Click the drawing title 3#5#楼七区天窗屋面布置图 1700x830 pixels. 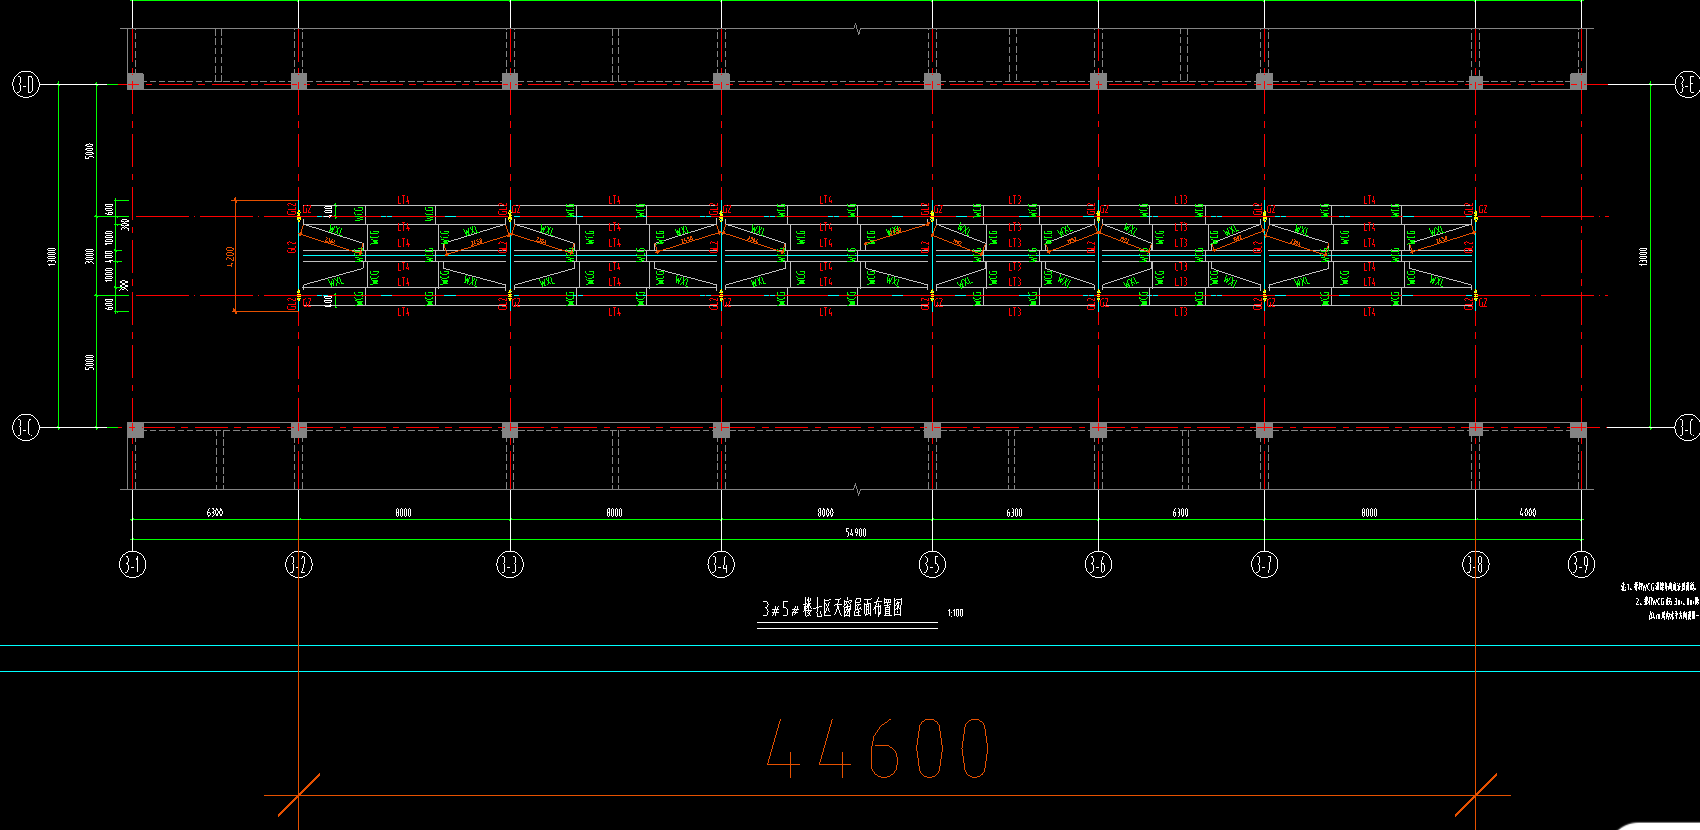tap(833, 608)
